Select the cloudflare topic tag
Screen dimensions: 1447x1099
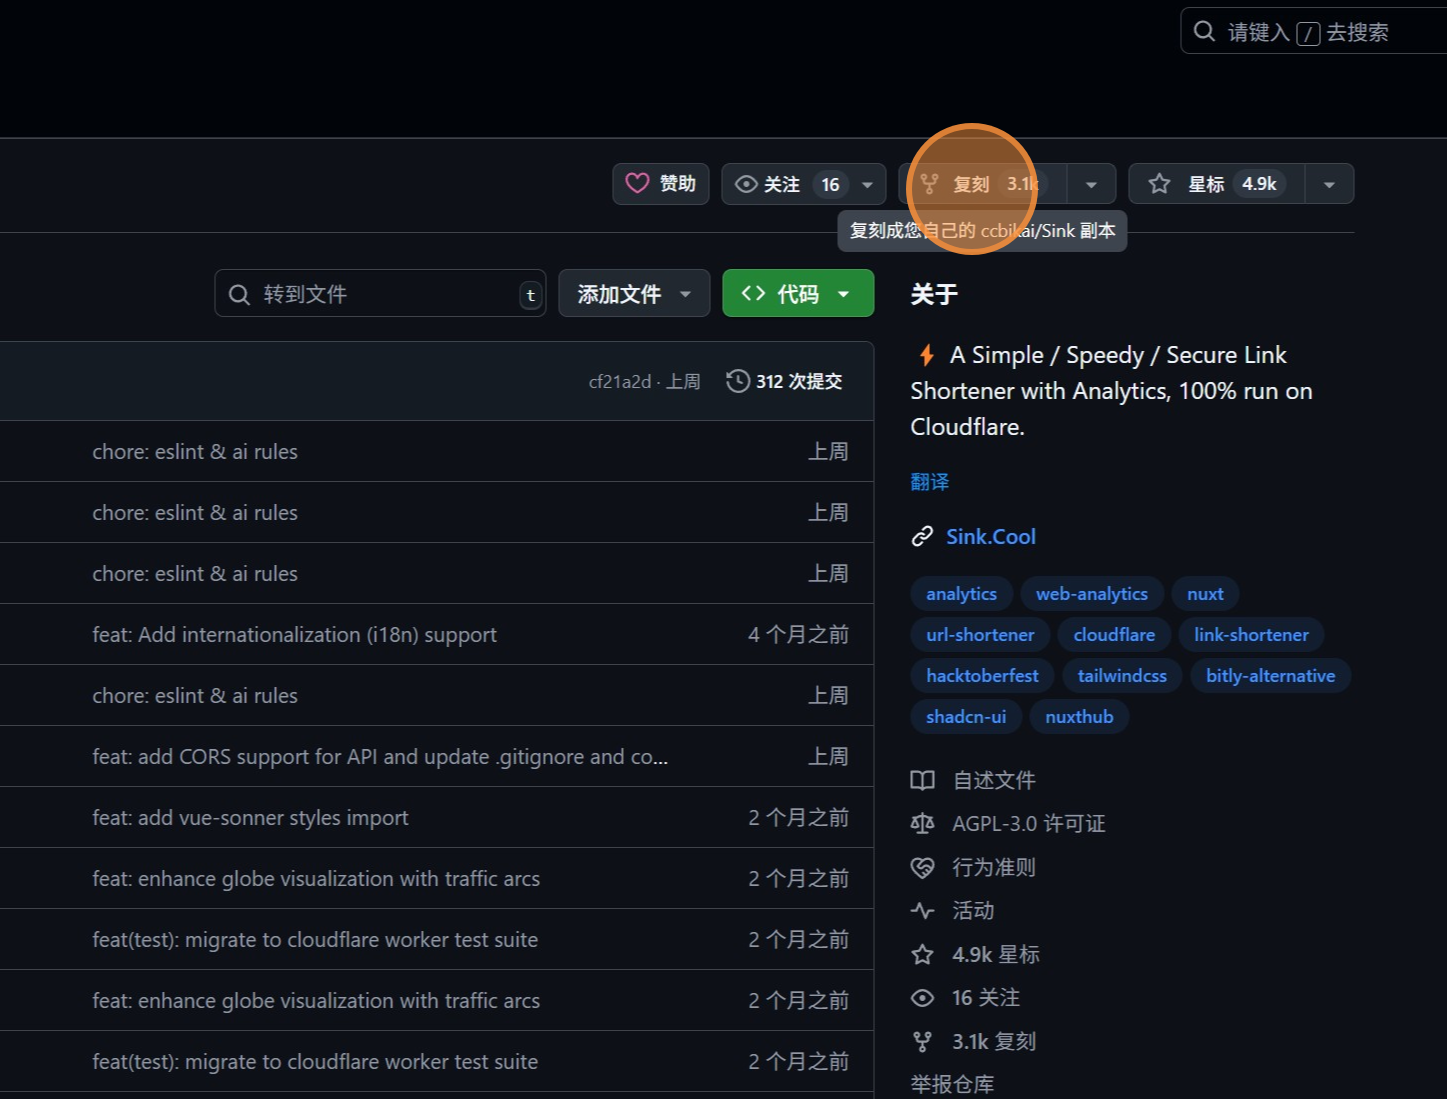[x=1114, y=635]
